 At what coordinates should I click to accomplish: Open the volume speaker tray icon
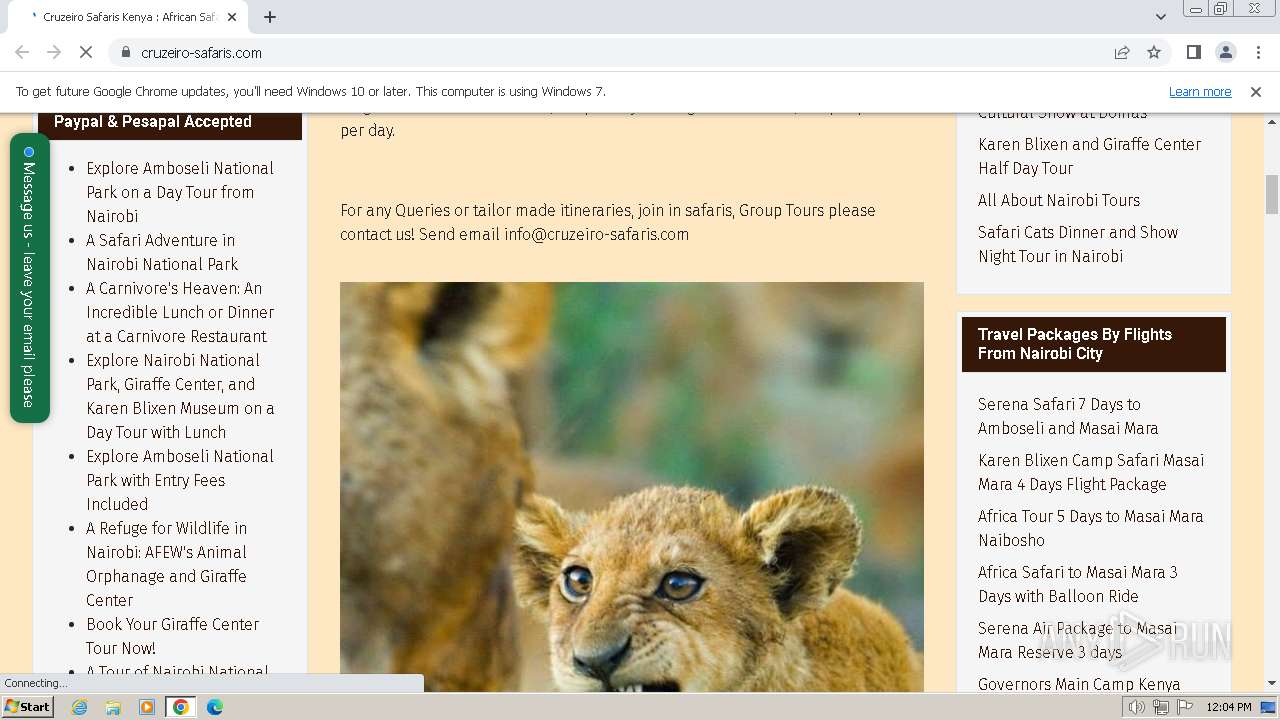tap(1137, 707)
